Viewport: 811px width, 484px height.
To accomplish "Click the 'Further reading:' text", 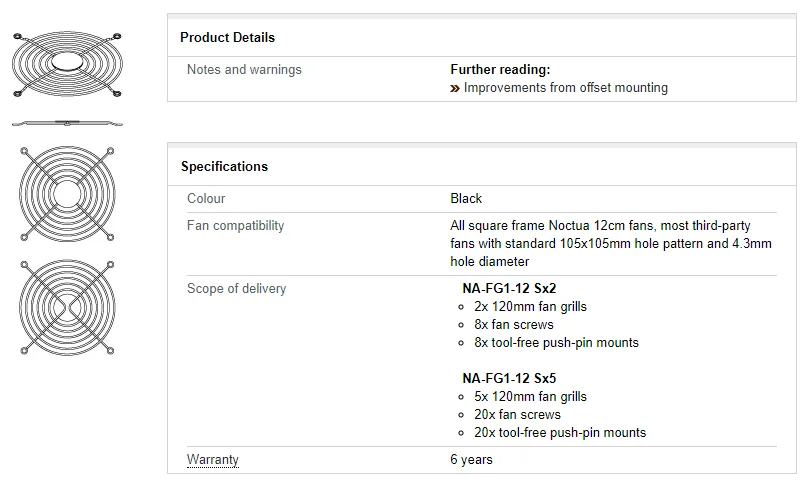I will [x=500, y=70].
